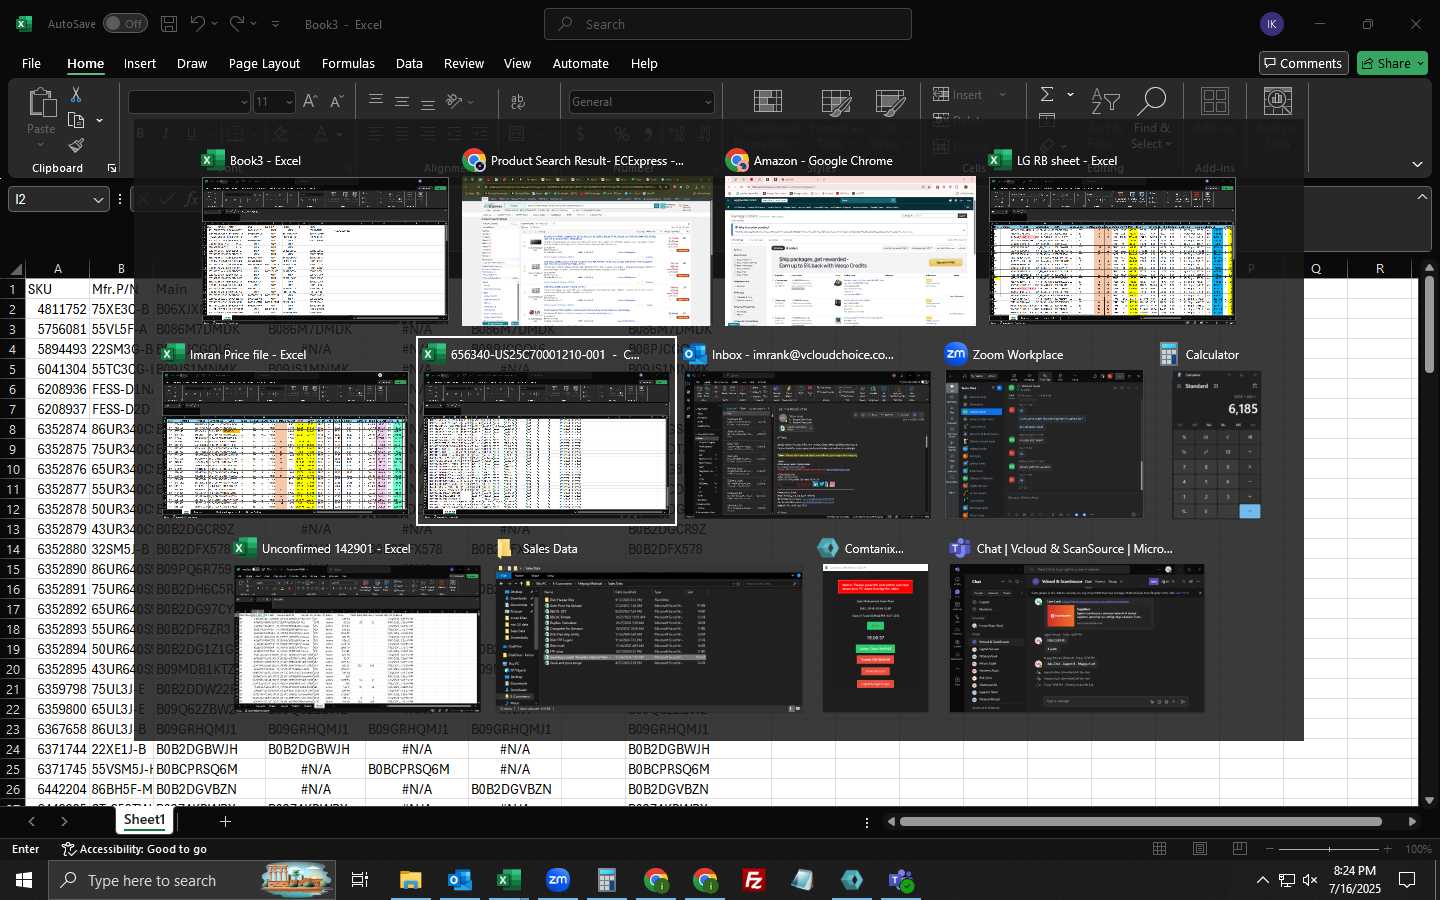Screen dimensions: 1440x900
Task: Open the Automate tab
Action: [581, 63]
